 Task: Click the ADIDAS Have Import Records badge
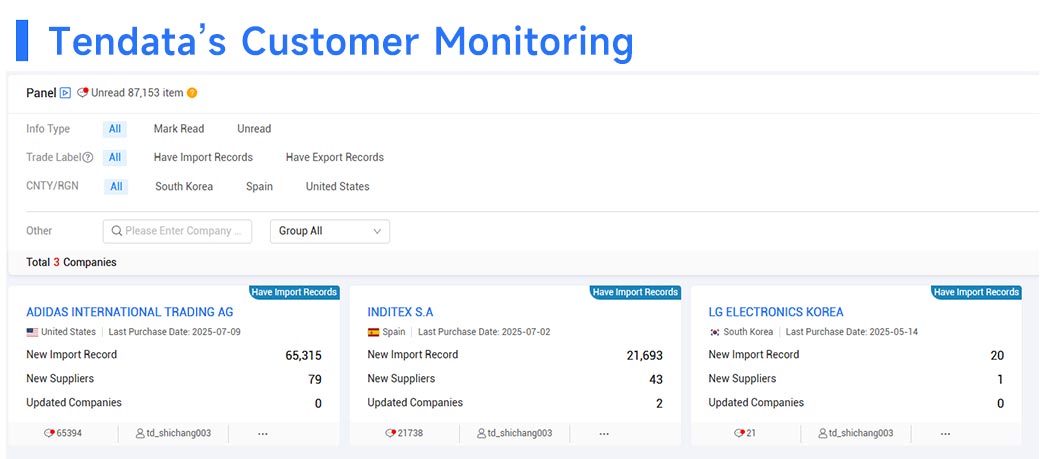point(295,292)
